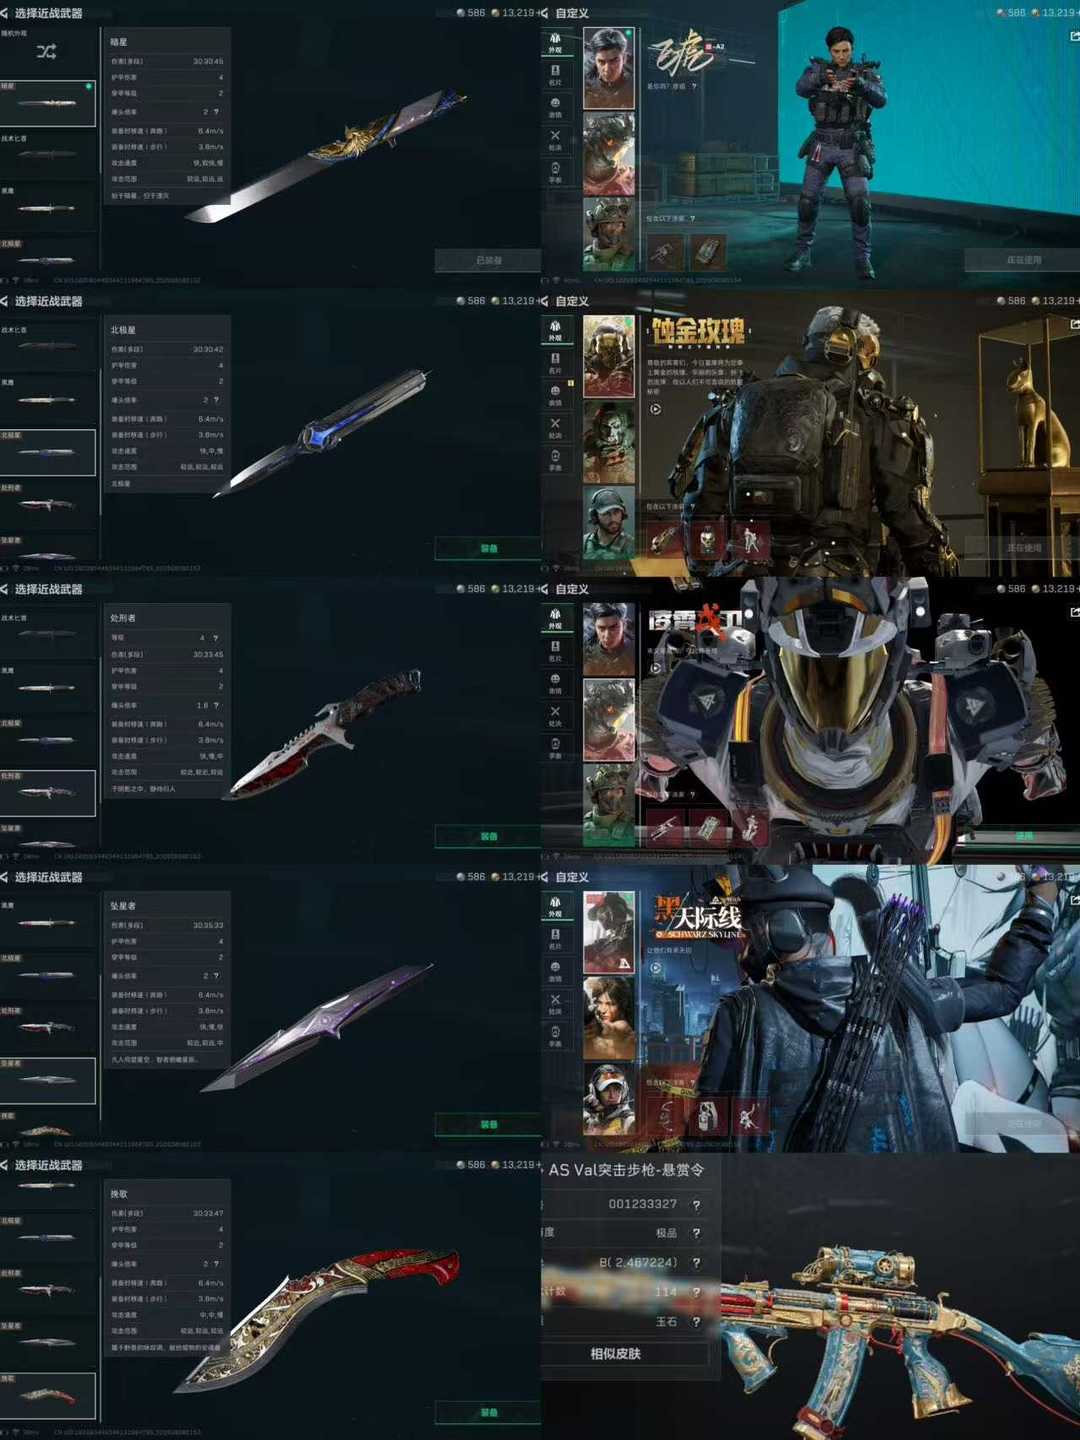Select the 暗星 thumbnail in the top weapon list

pyautogui.click(x=47, y=103)
